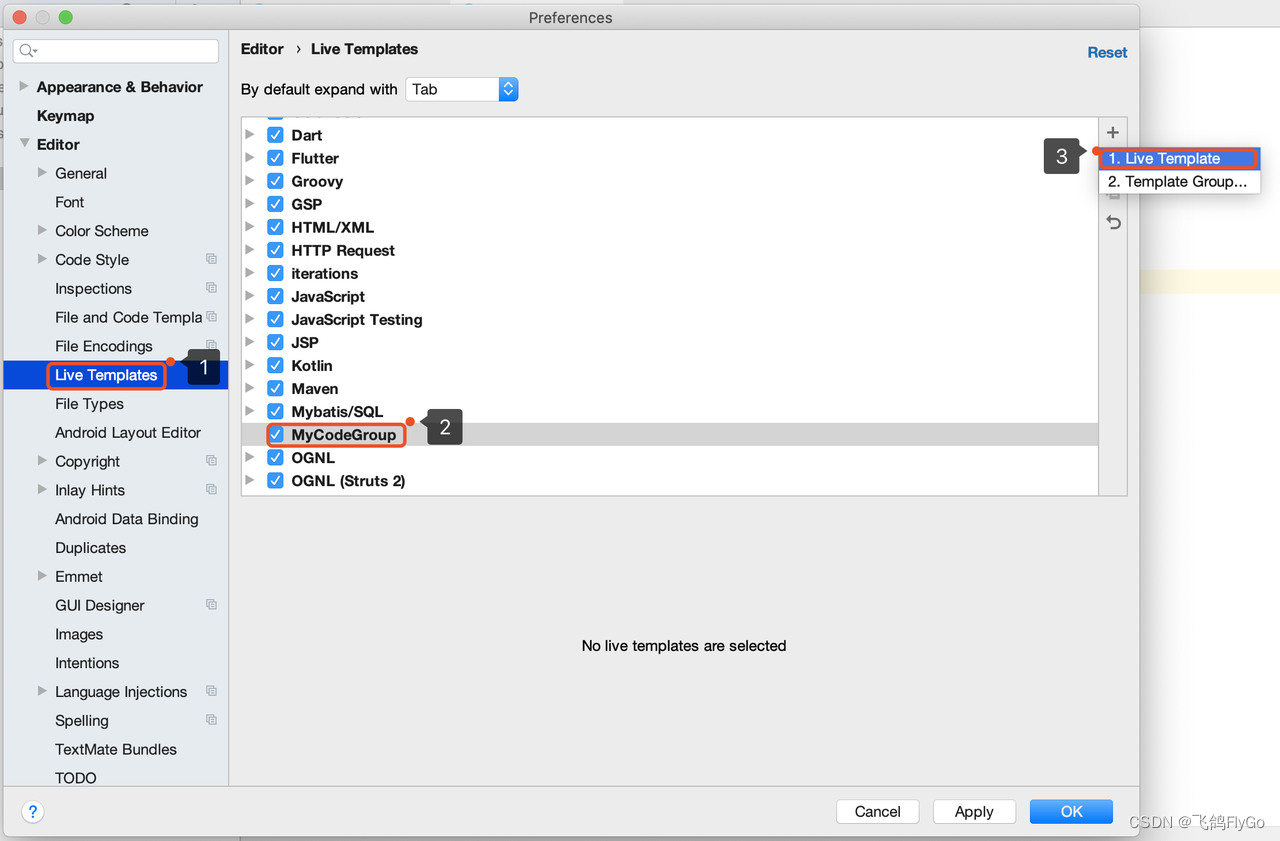Select Live Templates in the sidebar

tap(106, 375)
